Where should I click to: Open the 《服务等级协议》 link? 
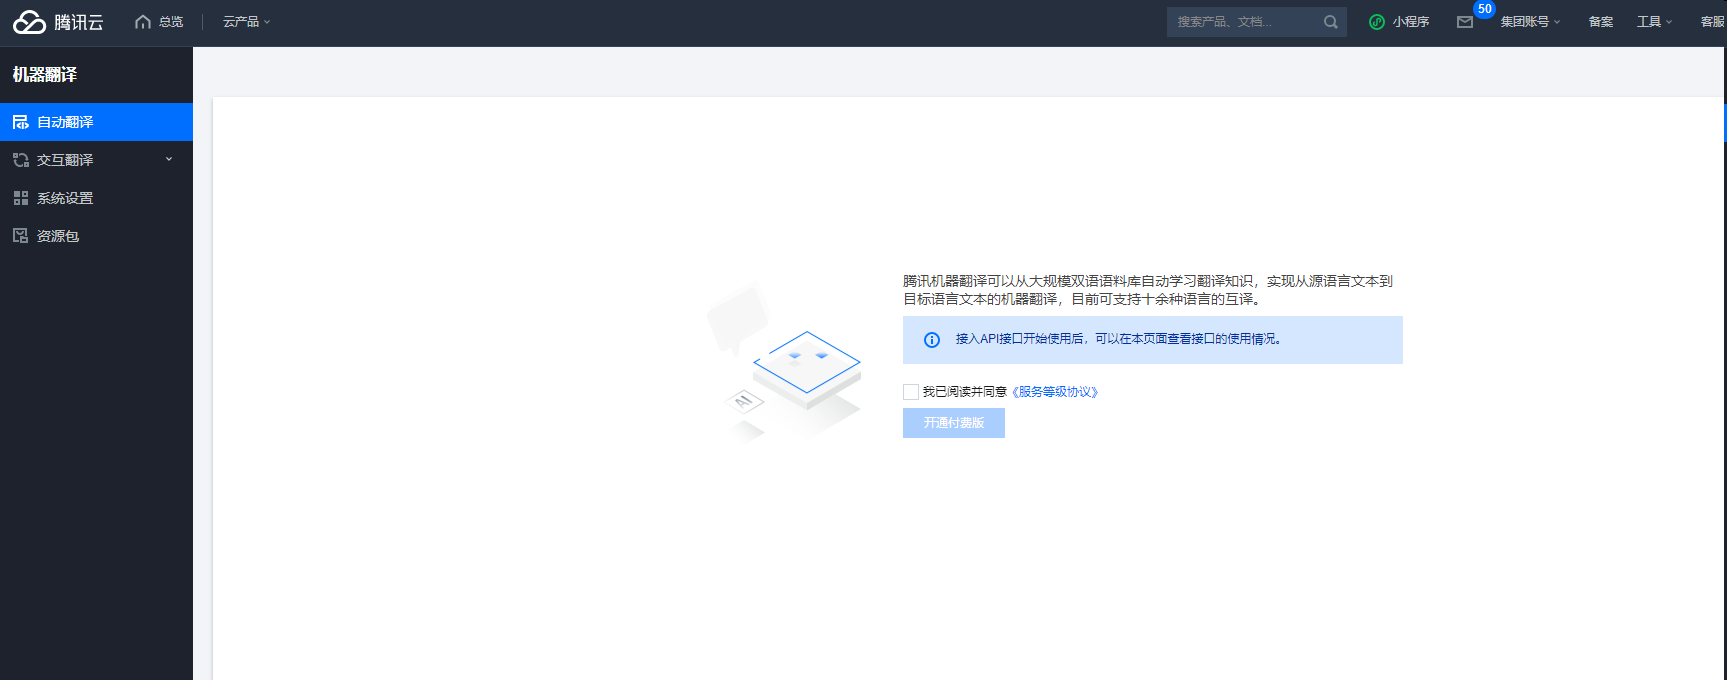coord(1055,392)
